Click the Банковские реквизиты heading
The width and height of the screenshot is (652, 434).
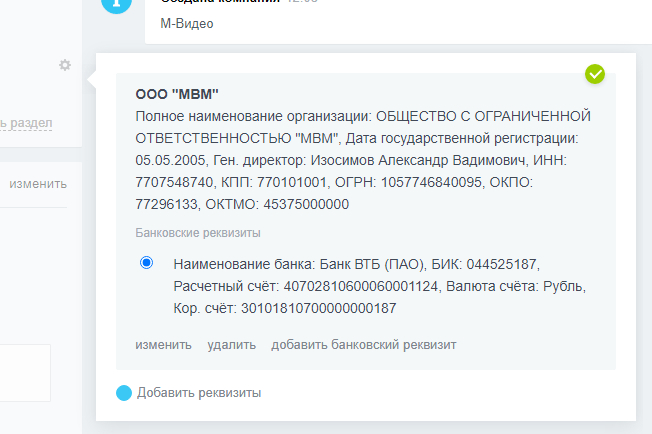click(x=198, y=233)
